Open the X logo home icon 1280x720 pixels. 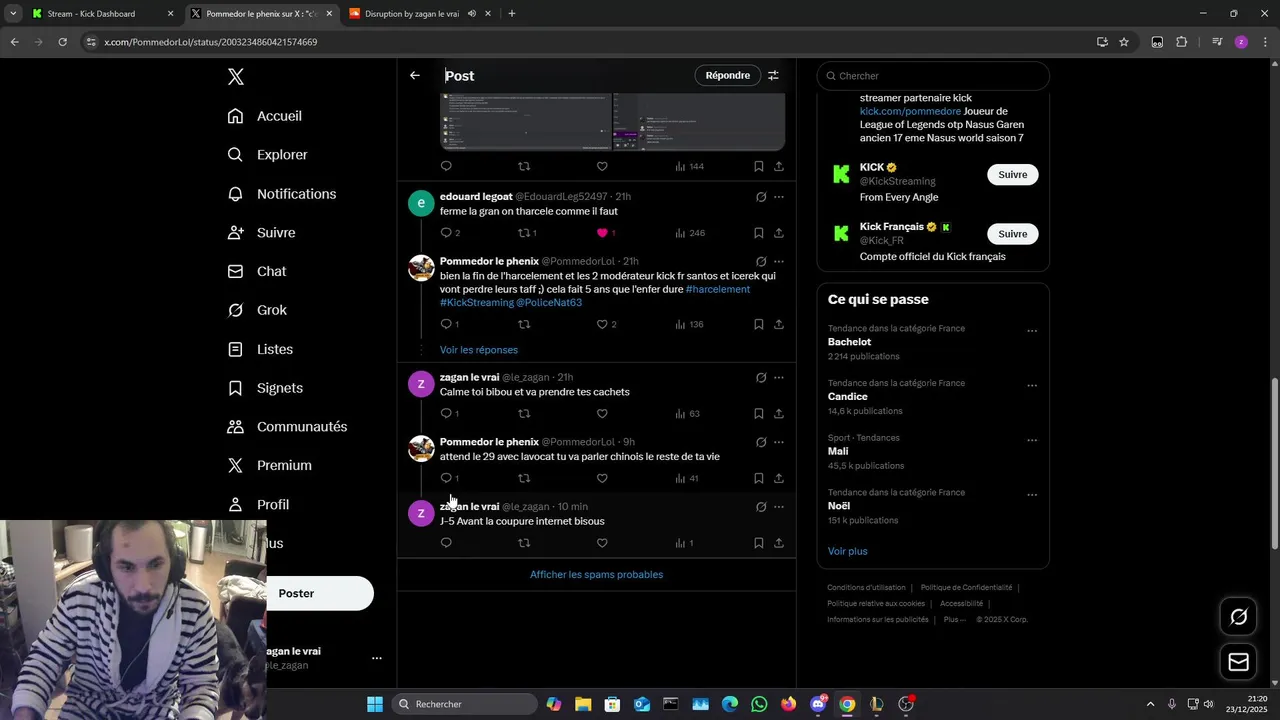[235, 77]
